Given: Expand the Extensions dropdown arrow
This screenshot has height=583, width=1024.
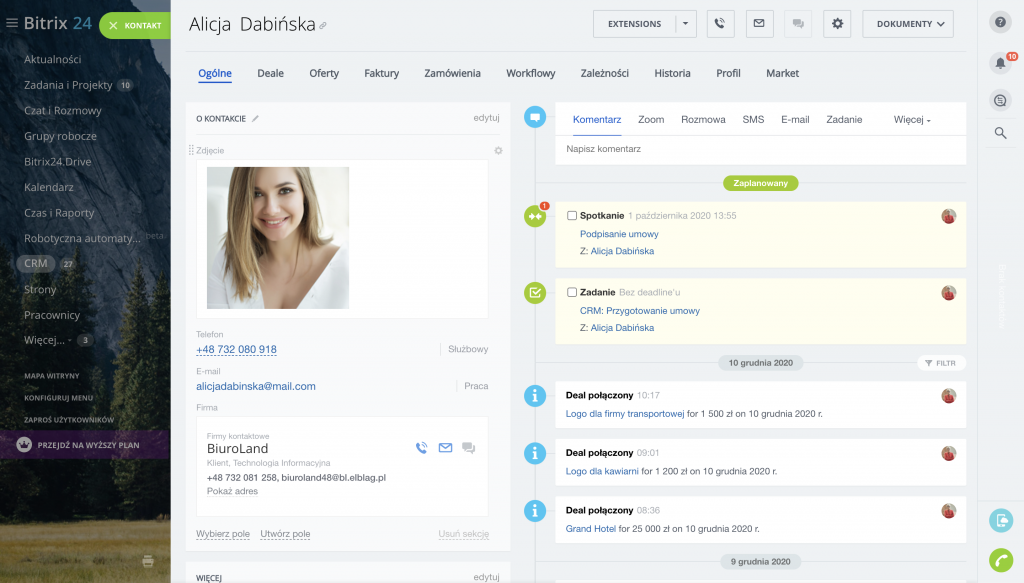Looking at the screenshot, I should pos(686,24).
